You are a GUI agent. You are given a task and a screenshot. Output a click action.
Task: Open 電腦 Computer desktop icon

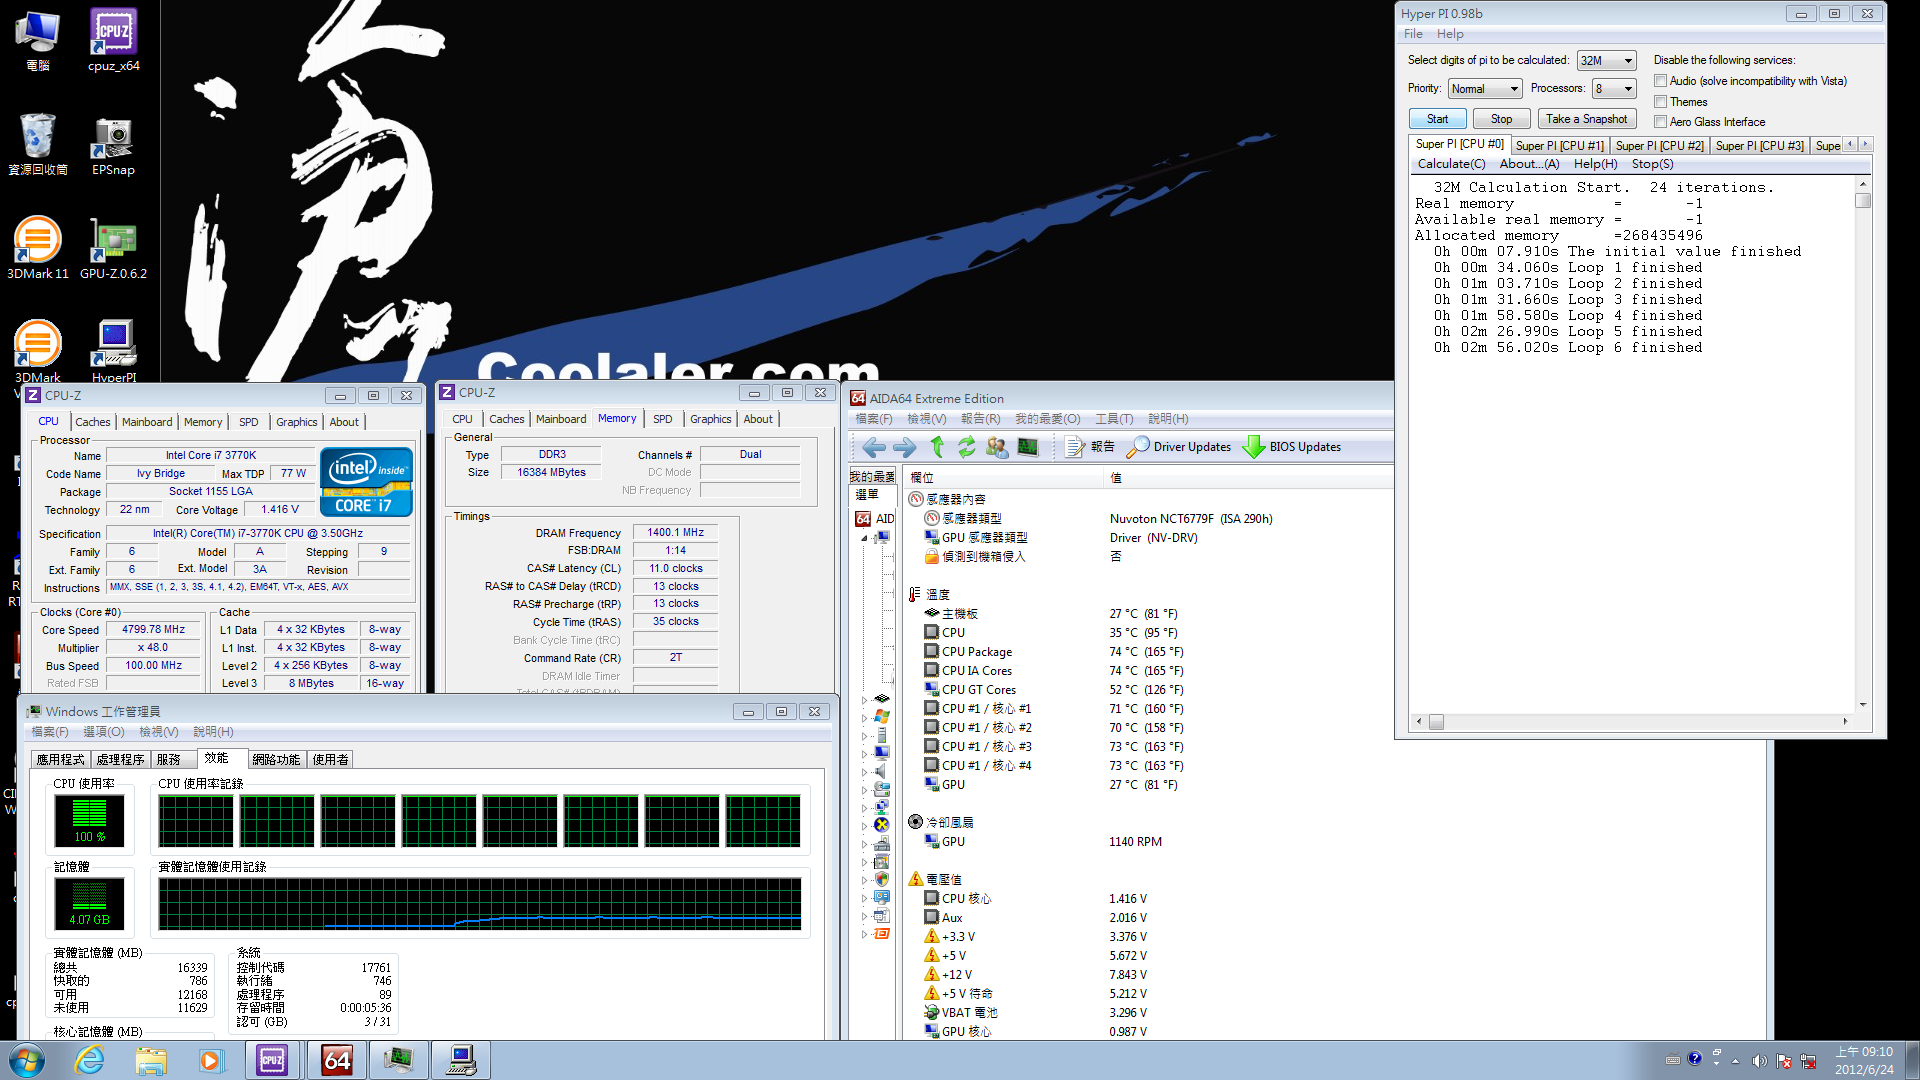click(x=37, y=40)
